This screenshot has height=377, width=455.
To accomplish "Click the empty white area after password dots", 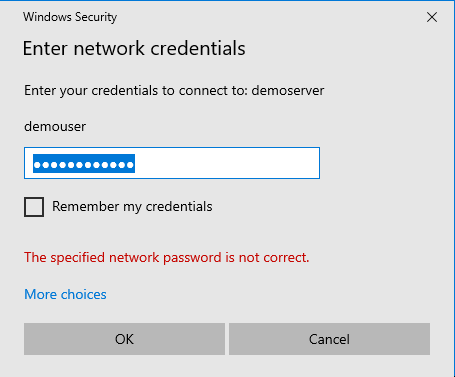I will 227,163.
